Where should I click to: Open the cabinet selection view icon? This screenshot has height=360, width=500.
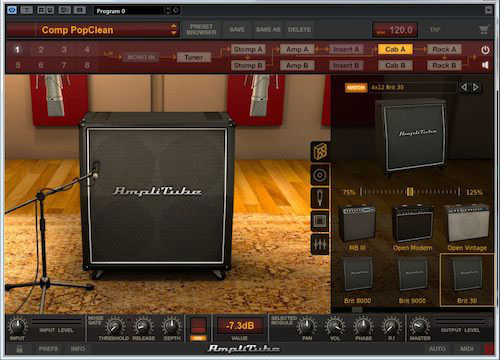pyautogui.click(x=320, y=152)
